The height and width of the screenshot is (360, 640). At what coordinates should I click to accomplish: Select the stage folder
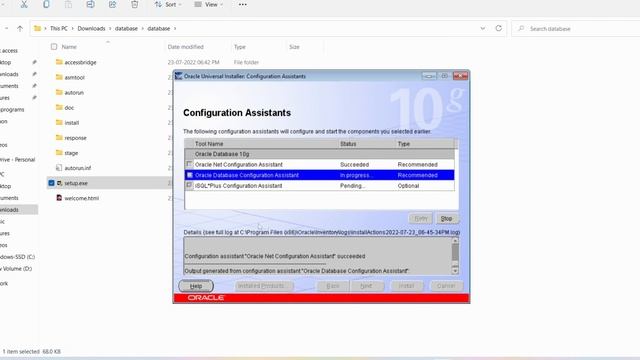point(71,153)
